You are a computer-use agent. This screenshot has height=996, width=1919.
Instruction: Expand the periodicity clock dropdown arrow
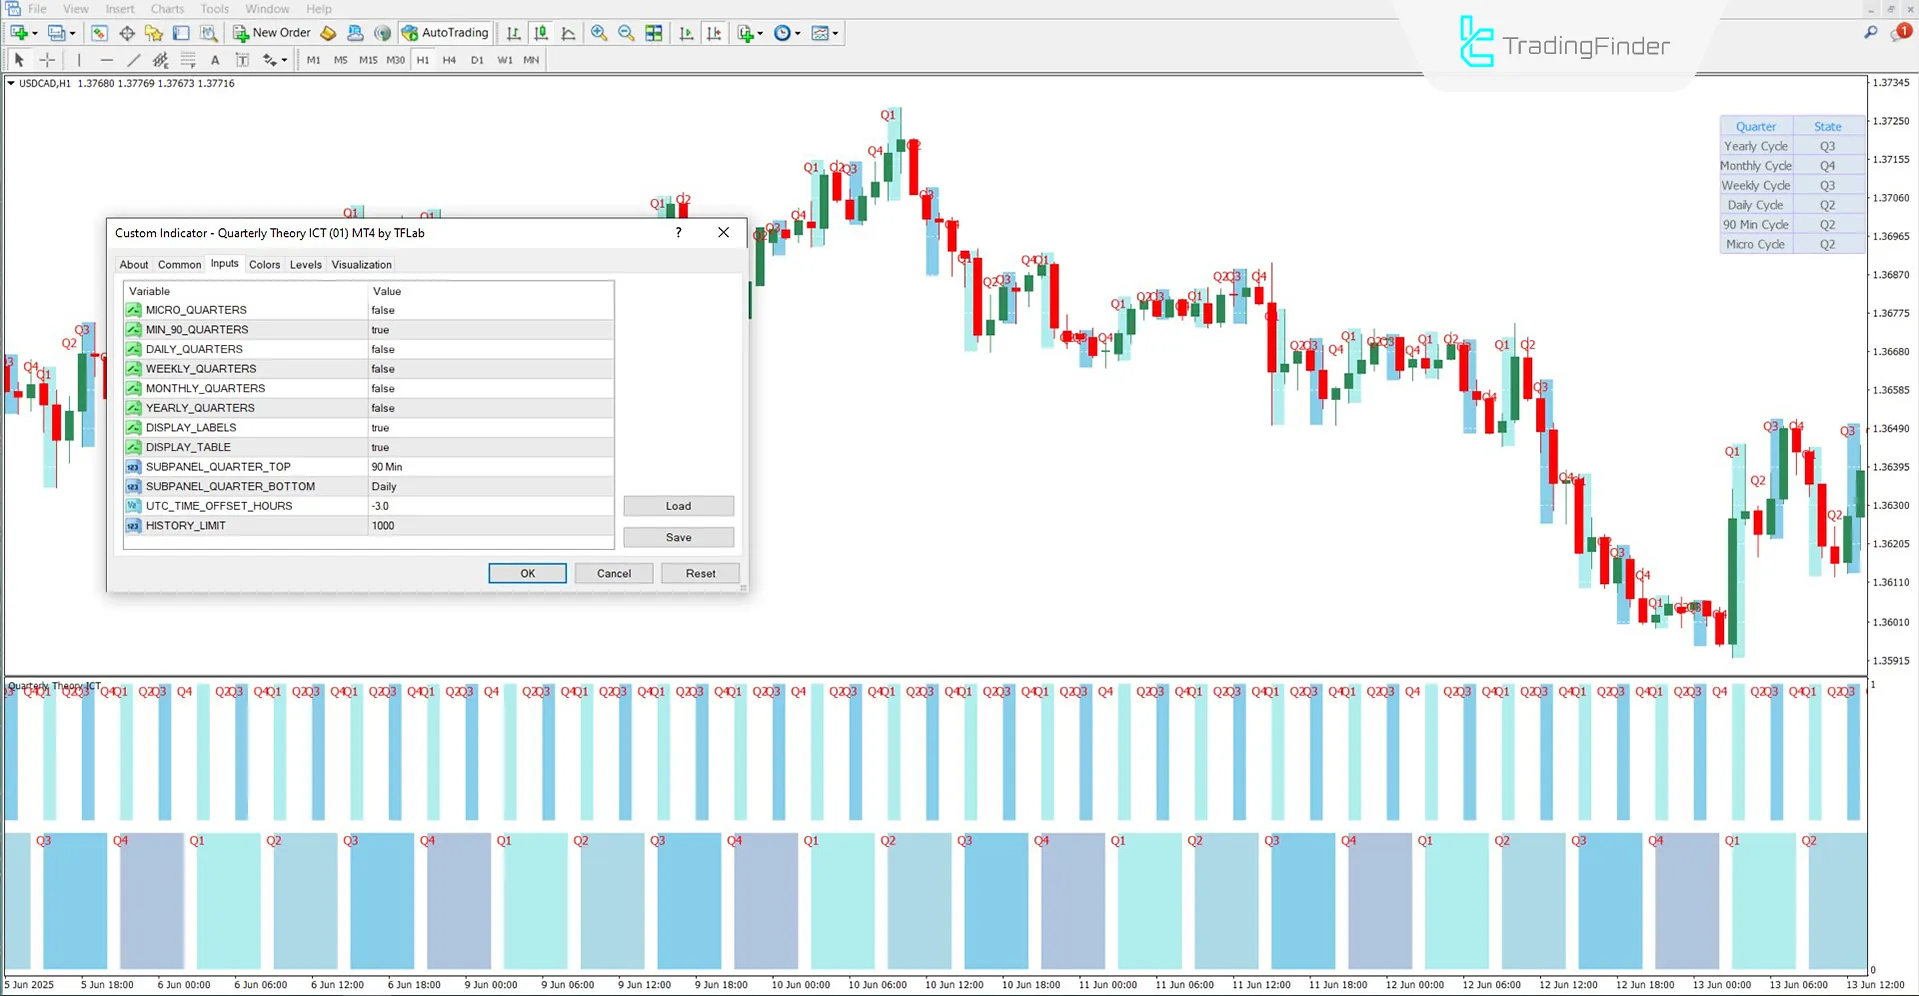tap(798, 33)
